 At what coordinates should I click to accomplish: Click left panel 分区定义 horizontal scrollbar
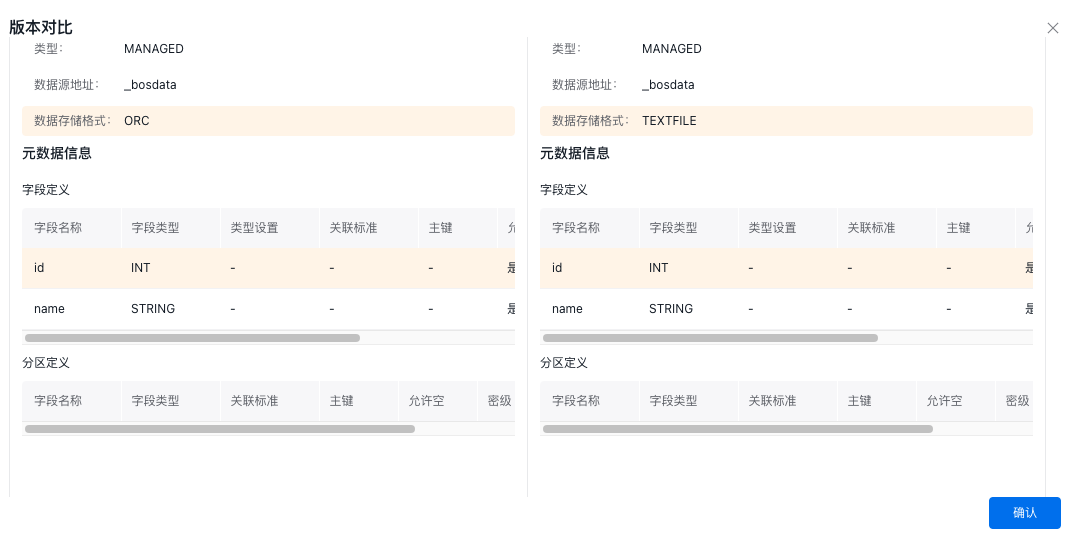click(220, 429)
